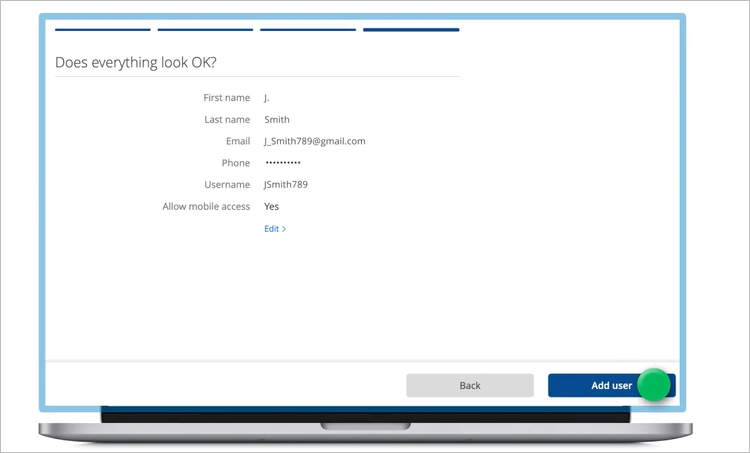750x453 pixels.
Task: Click the email value J_Smith789@gmail.com
Action: (x=314, y=141)
